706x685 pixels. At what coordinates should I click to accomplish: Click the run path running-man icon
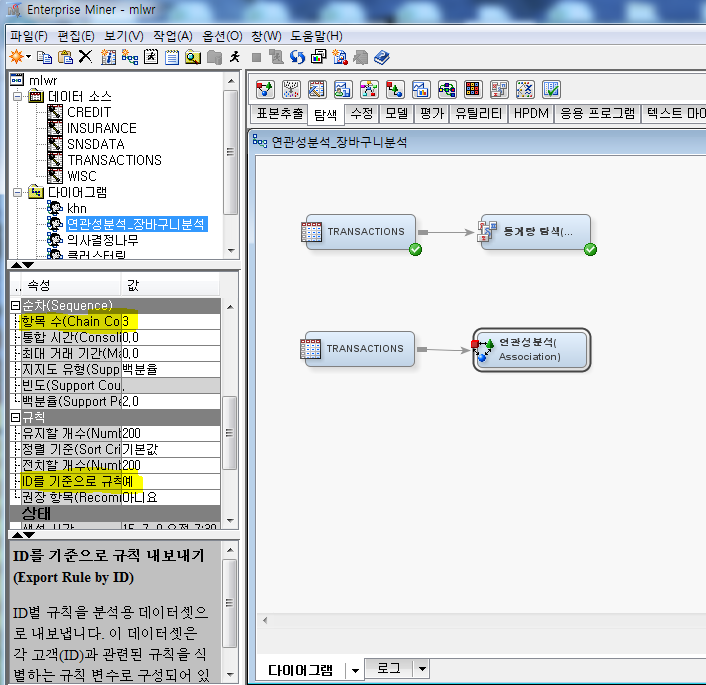pyautogui.click(x=235, y=57)
